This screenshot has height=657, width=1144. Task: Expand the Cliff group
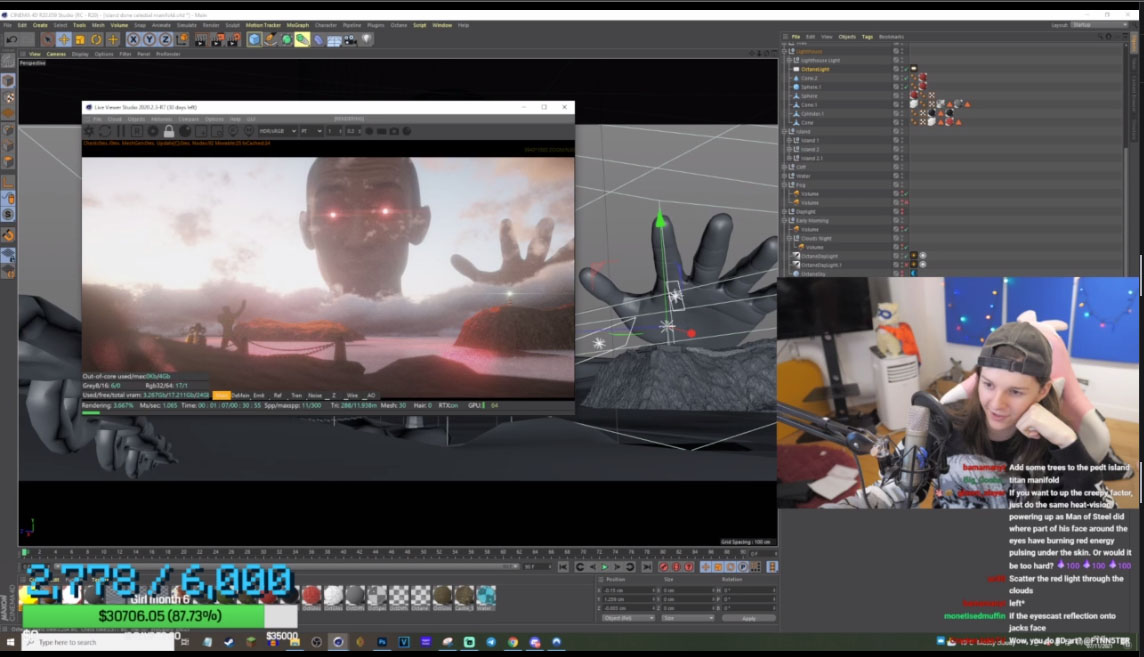click(x=784, y=167)
